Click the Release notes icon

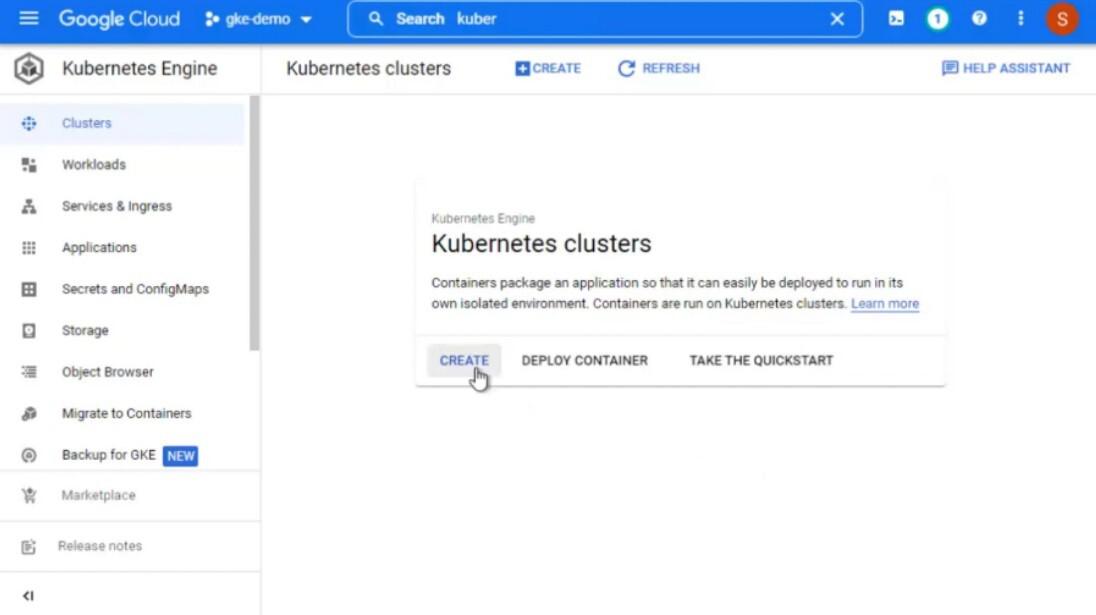(29, 547)
